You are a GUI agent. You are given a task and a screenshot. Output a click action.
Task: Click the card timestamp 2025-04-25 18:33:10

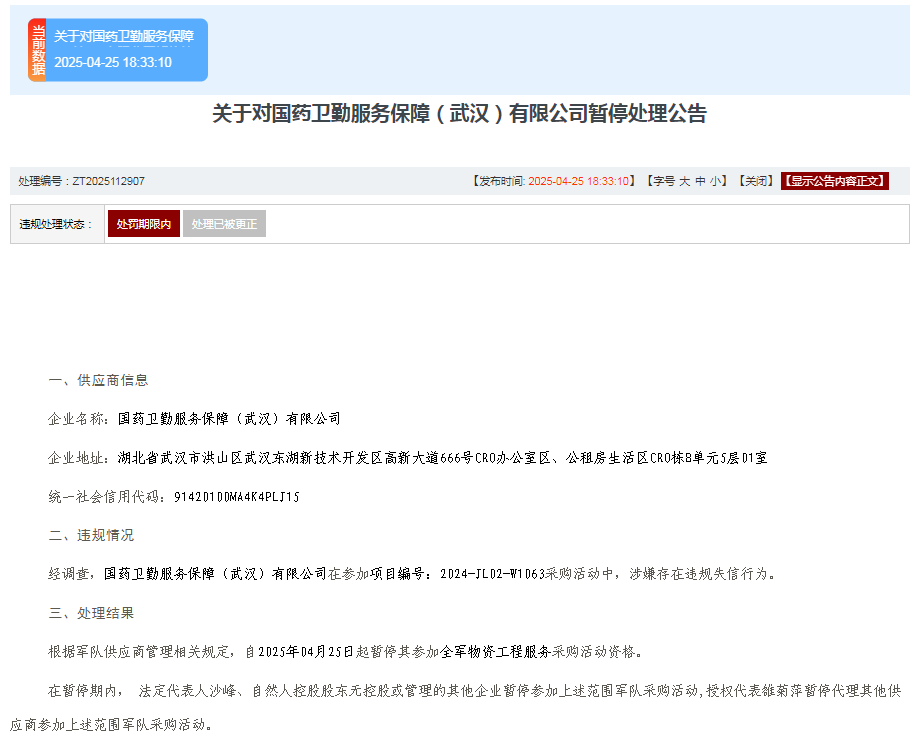click(x=113, y=62)
